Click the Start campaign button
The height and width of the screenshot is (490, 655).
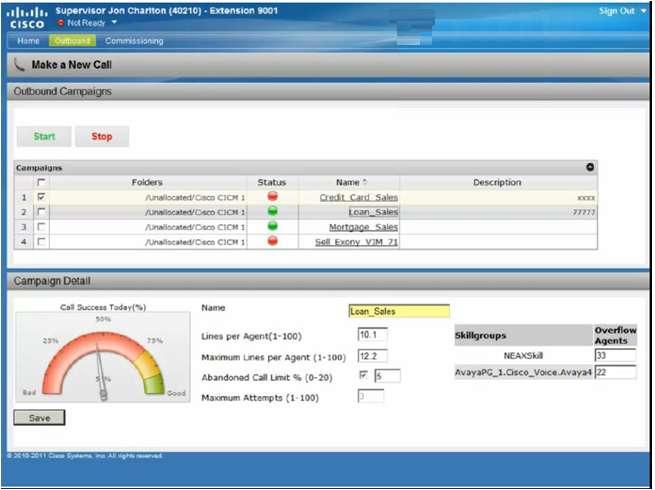point(44,136)
